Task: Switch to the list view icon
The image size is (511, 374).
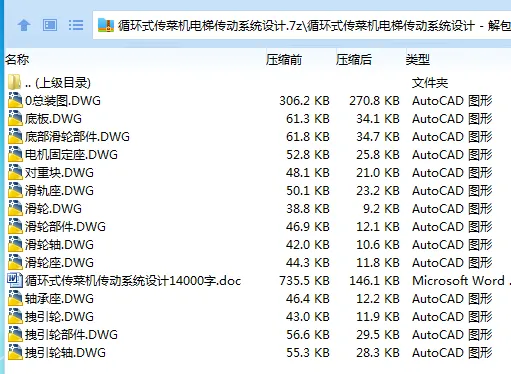Action: 76,25
